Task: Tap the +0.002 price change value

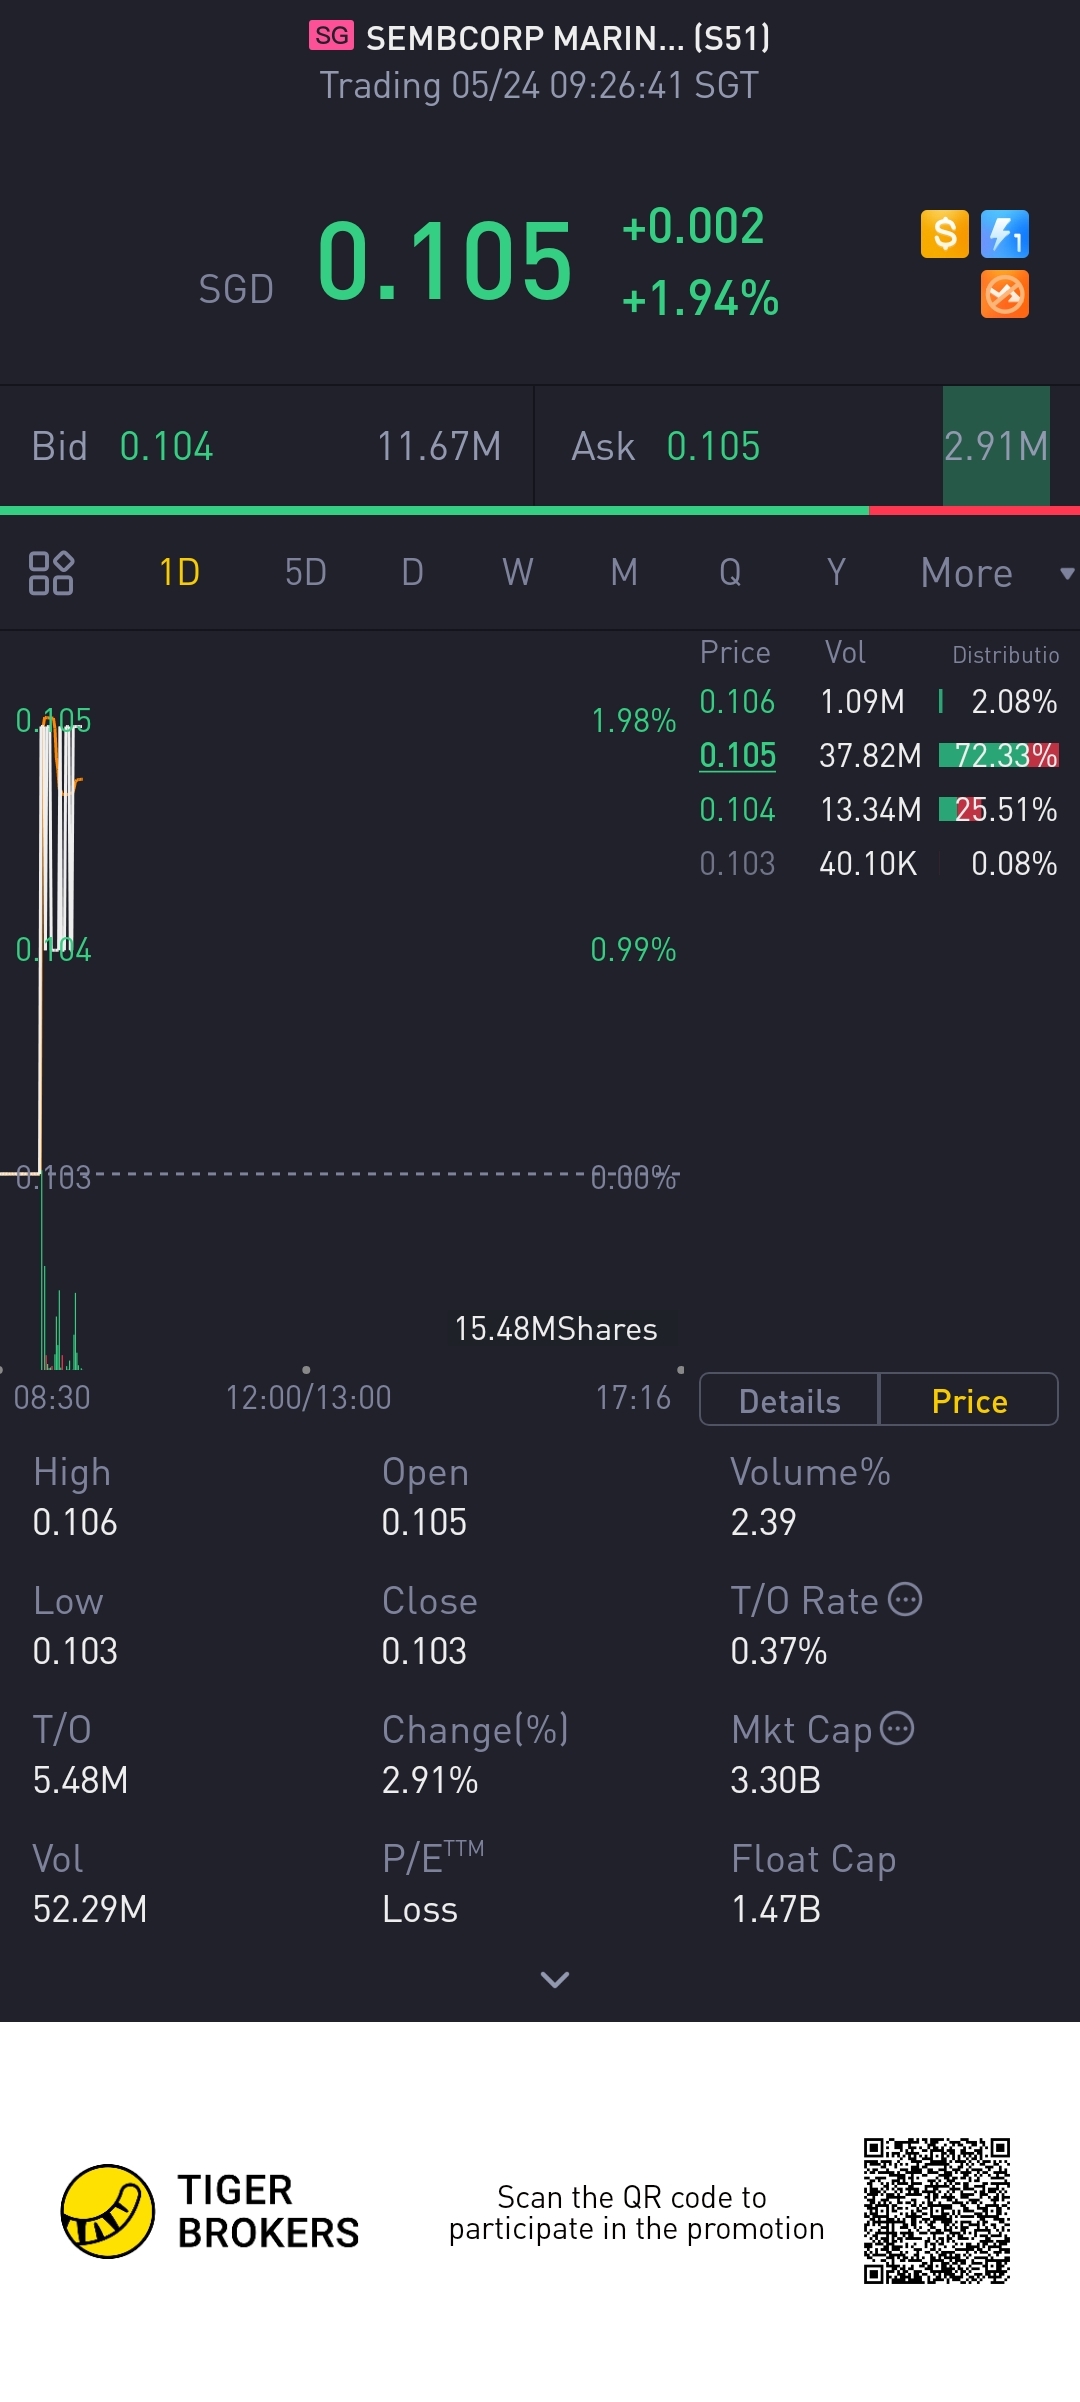Action: click(x=692, y=226)
